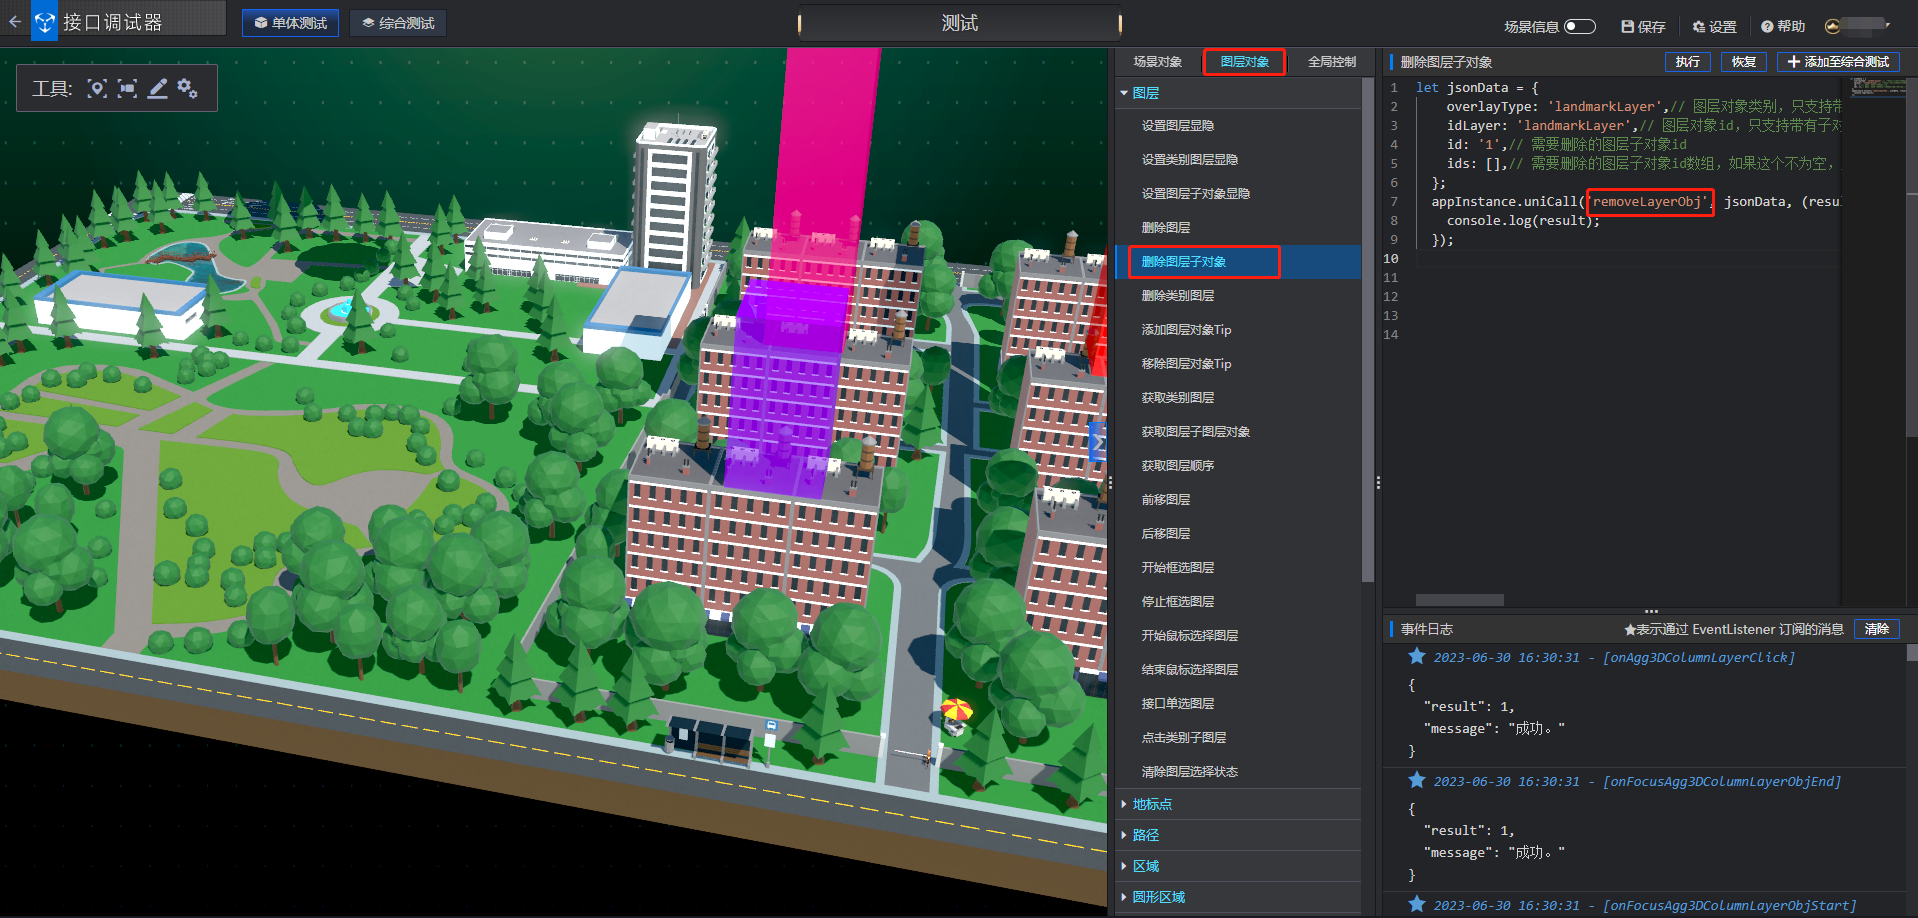Select 后移图层 item
This screenshot has width=1918, height=918.
point(1238,534)
